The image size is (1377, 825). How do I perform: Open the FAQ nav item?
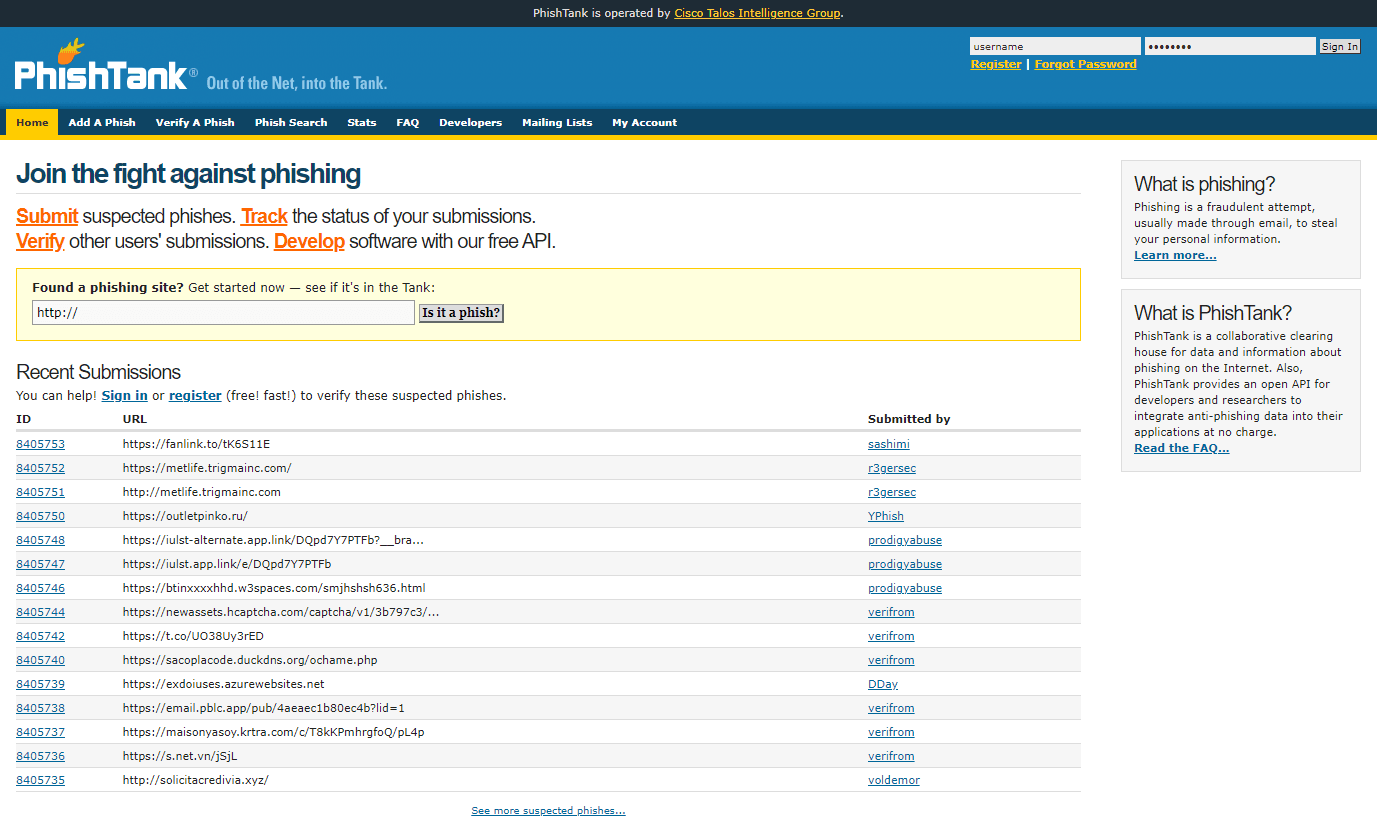408,123
